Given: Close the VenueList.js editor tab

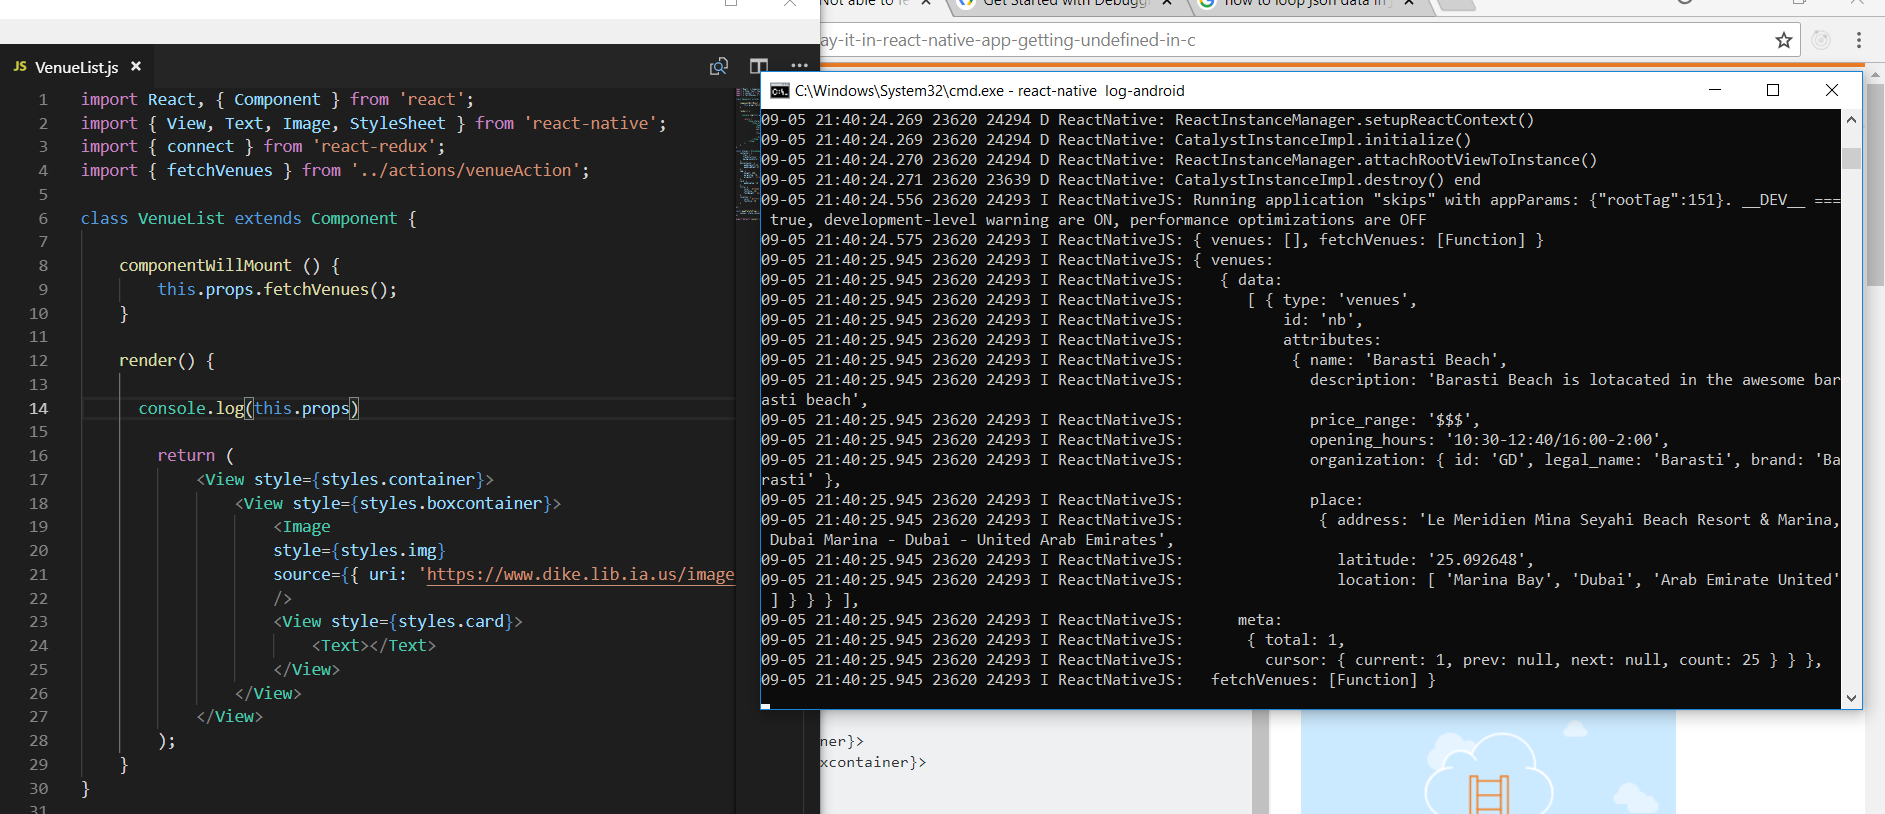Looking at the screenshot, I should coord(136,66).
